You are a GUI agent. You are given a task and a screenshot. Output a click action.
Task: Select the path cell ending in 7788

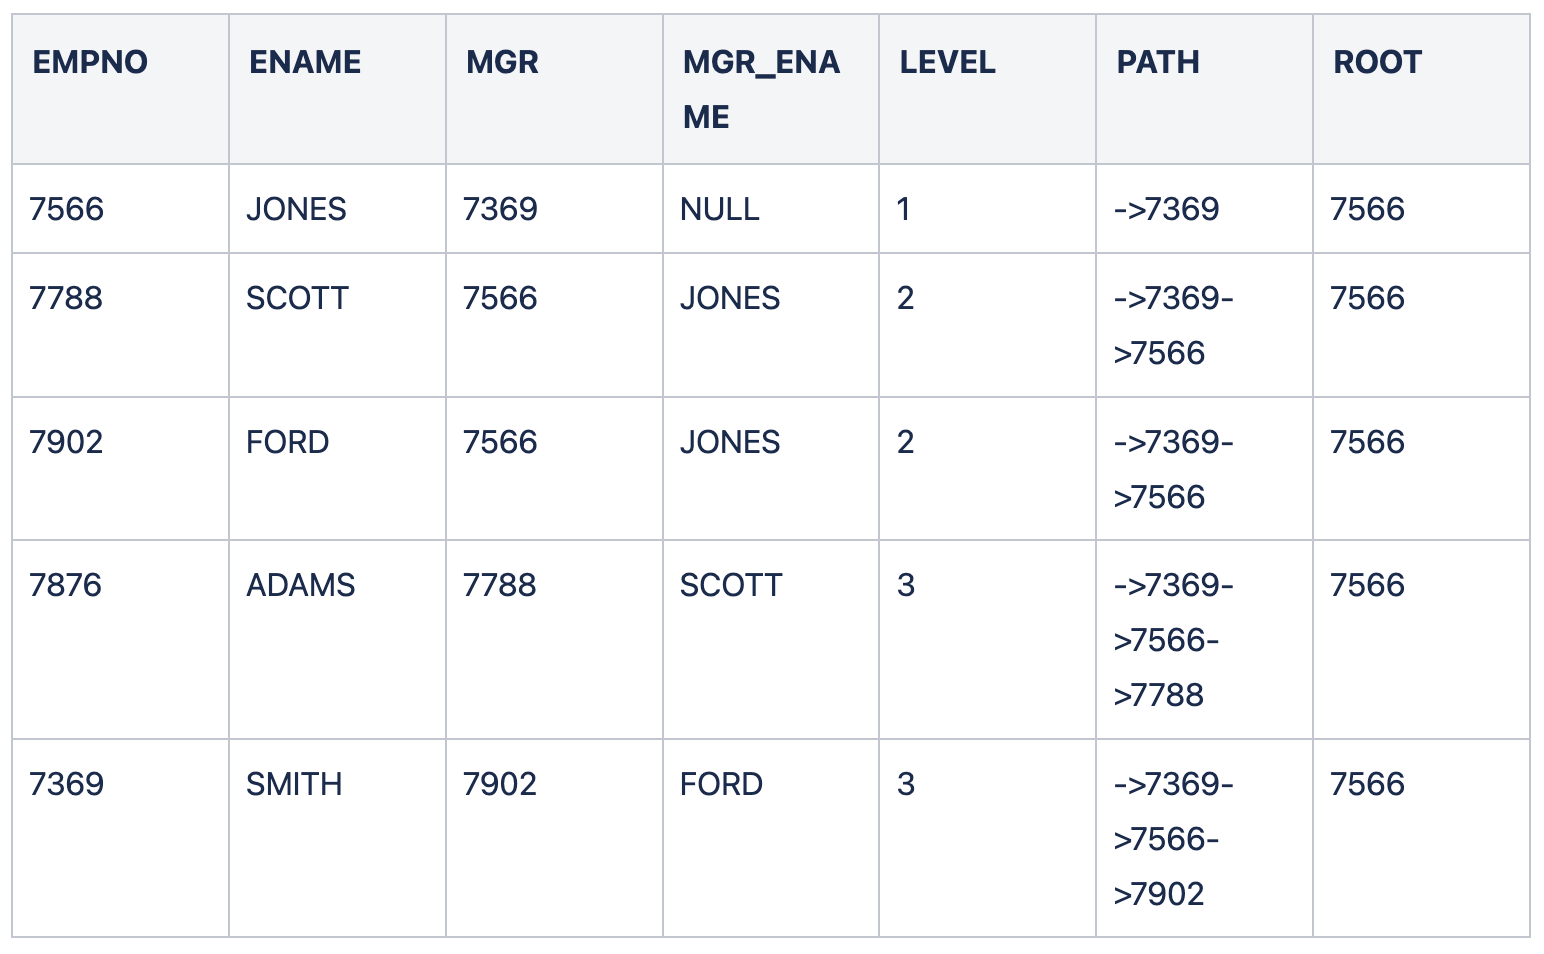coord(1172,640)
